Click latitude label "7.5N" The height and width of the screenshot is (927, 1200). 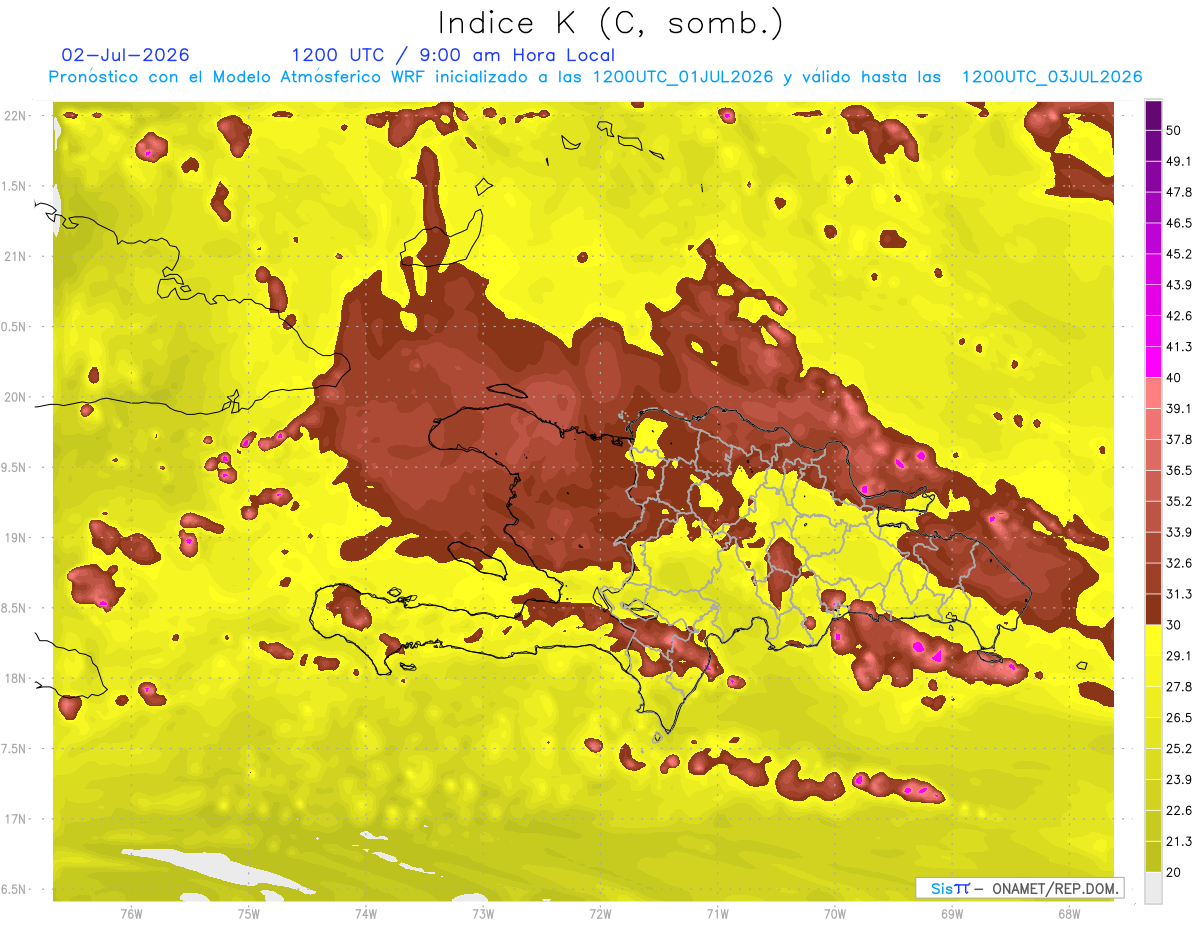point(13,749)
